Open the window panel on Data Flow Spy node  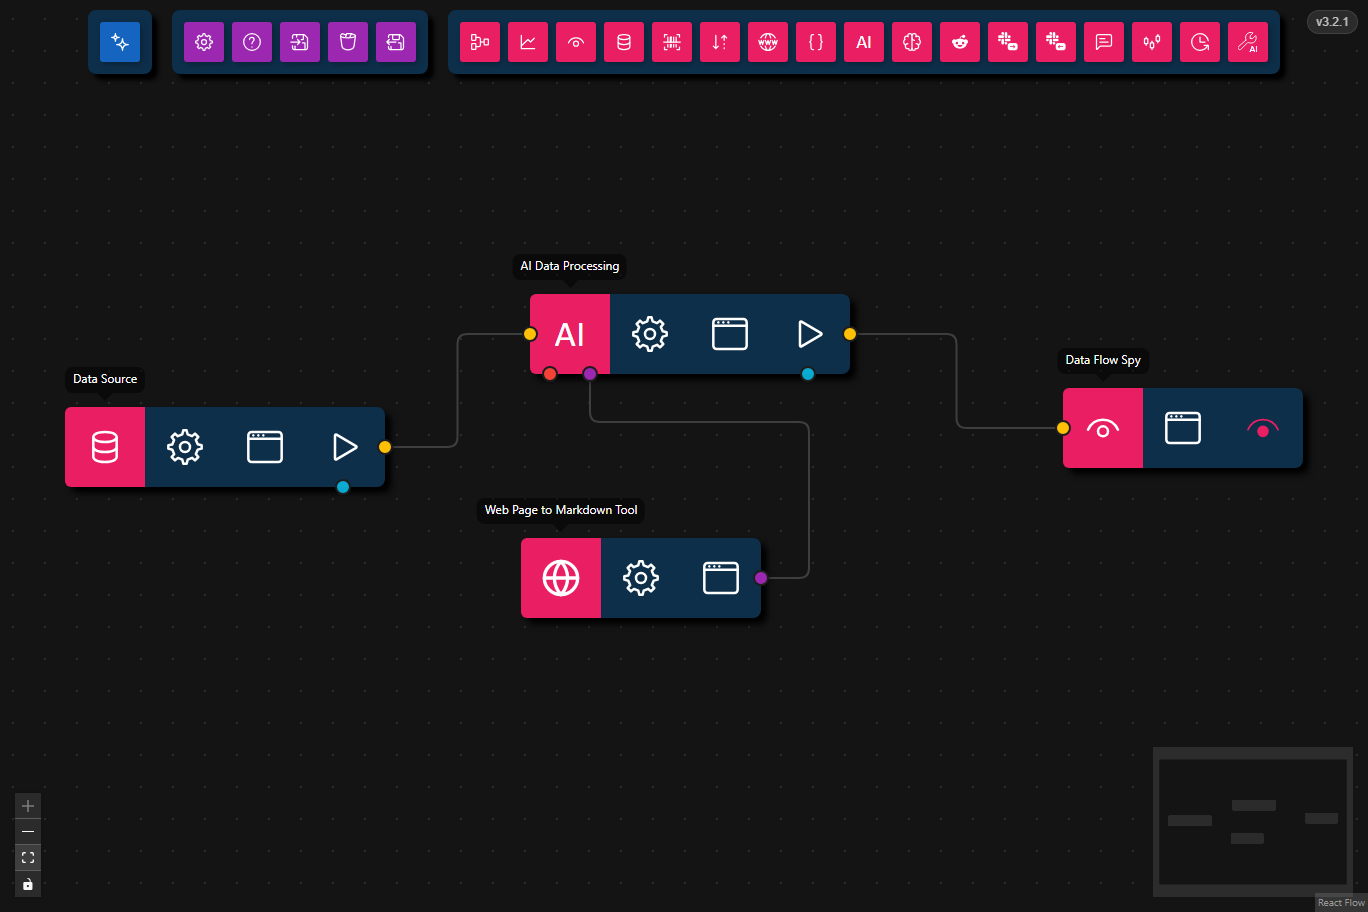1183,428
